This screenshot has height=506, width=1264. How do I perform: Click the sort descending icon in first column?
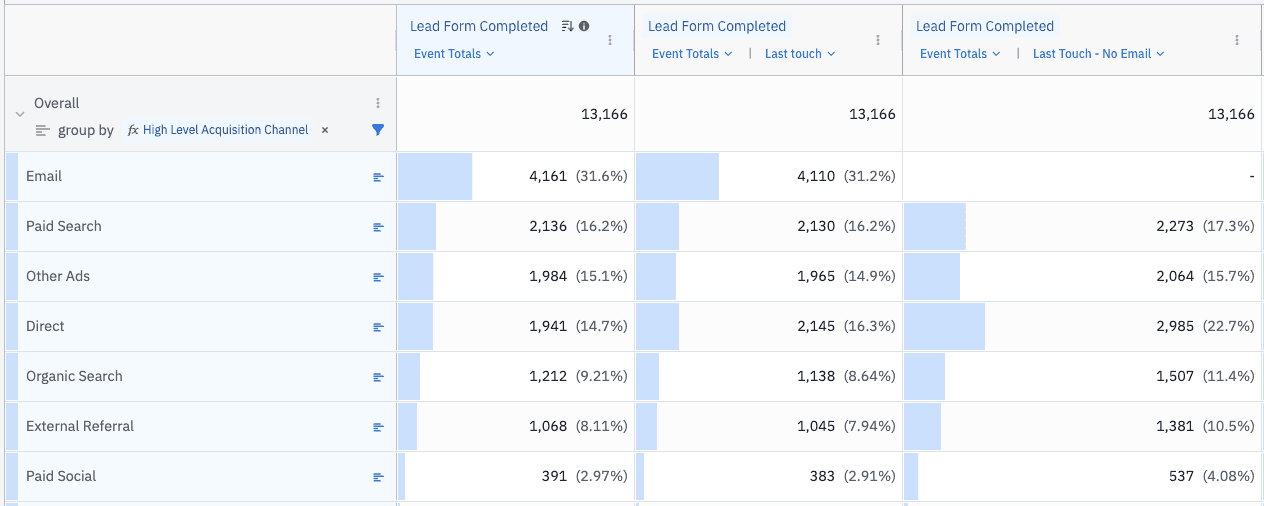[567, 26]
